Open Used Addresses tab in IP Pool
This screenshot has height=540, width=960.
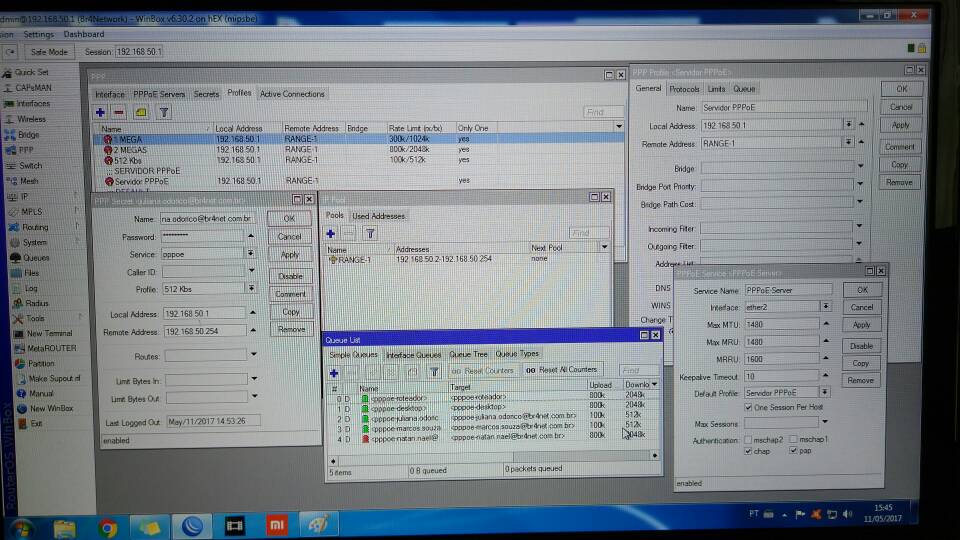pyautogui.click(x=378, y=216)
